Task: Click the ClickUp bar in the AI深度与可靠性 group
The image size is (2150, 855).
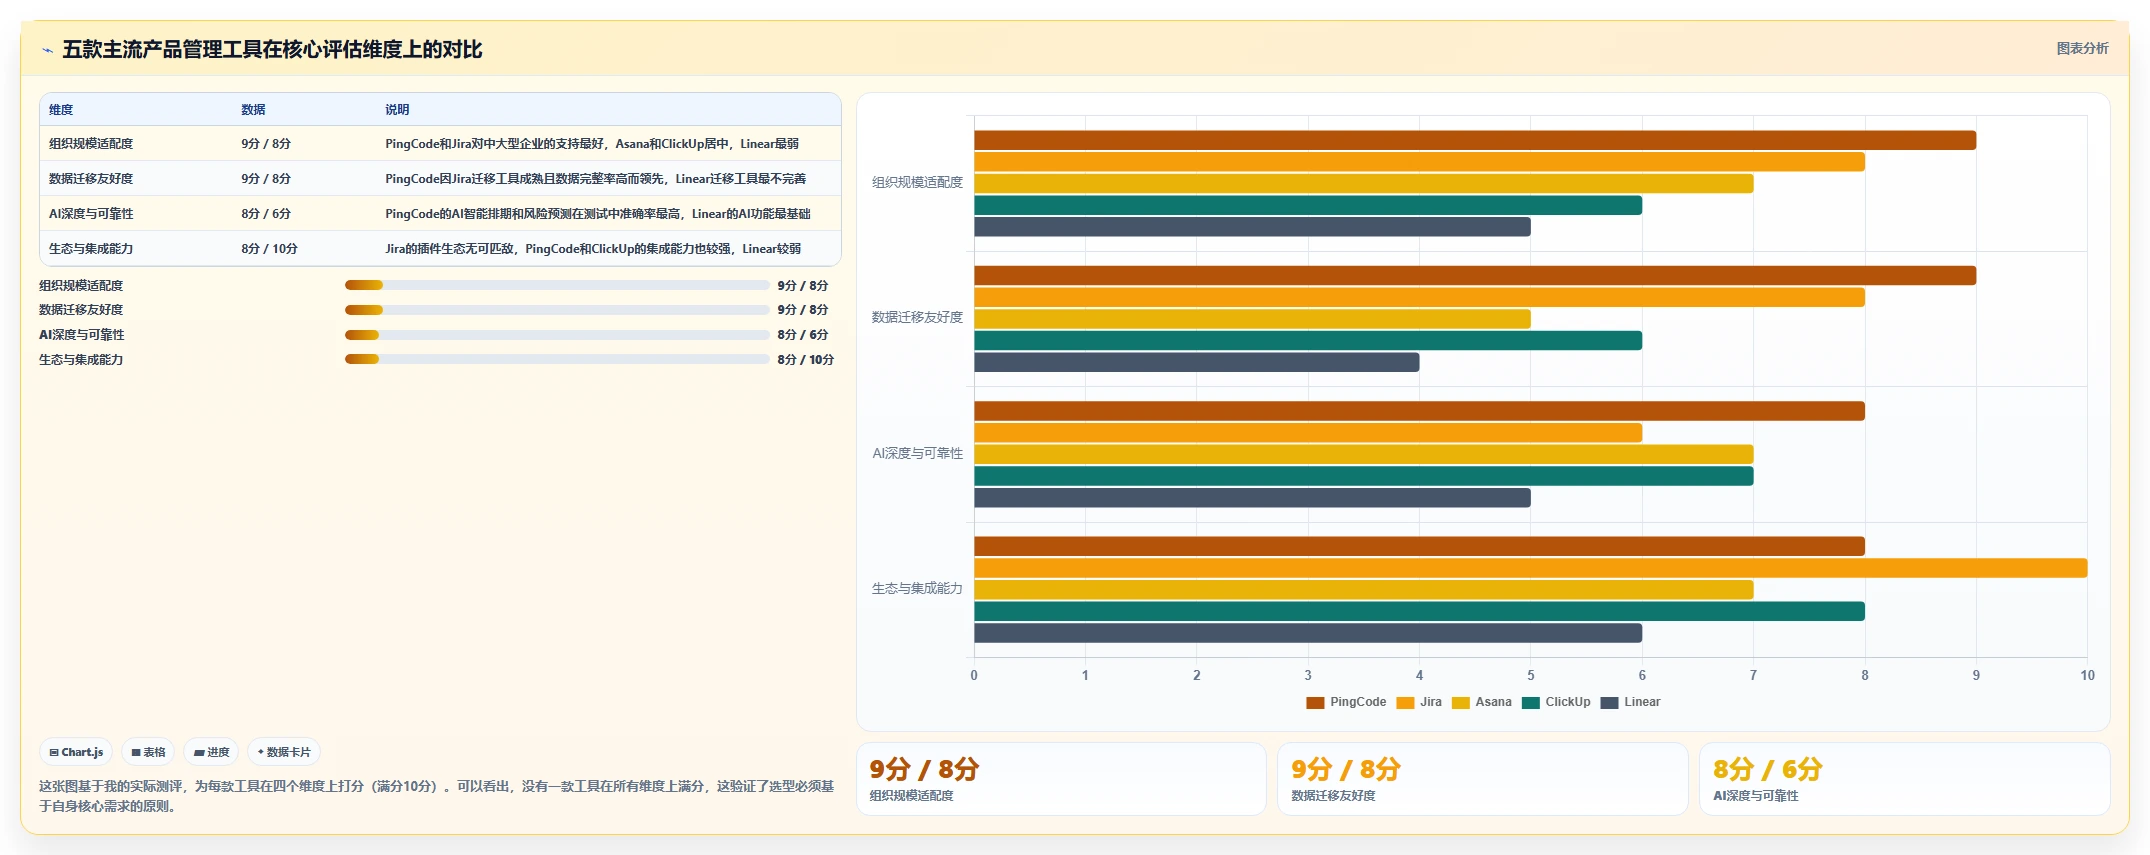Action: tap(1364, 476)
